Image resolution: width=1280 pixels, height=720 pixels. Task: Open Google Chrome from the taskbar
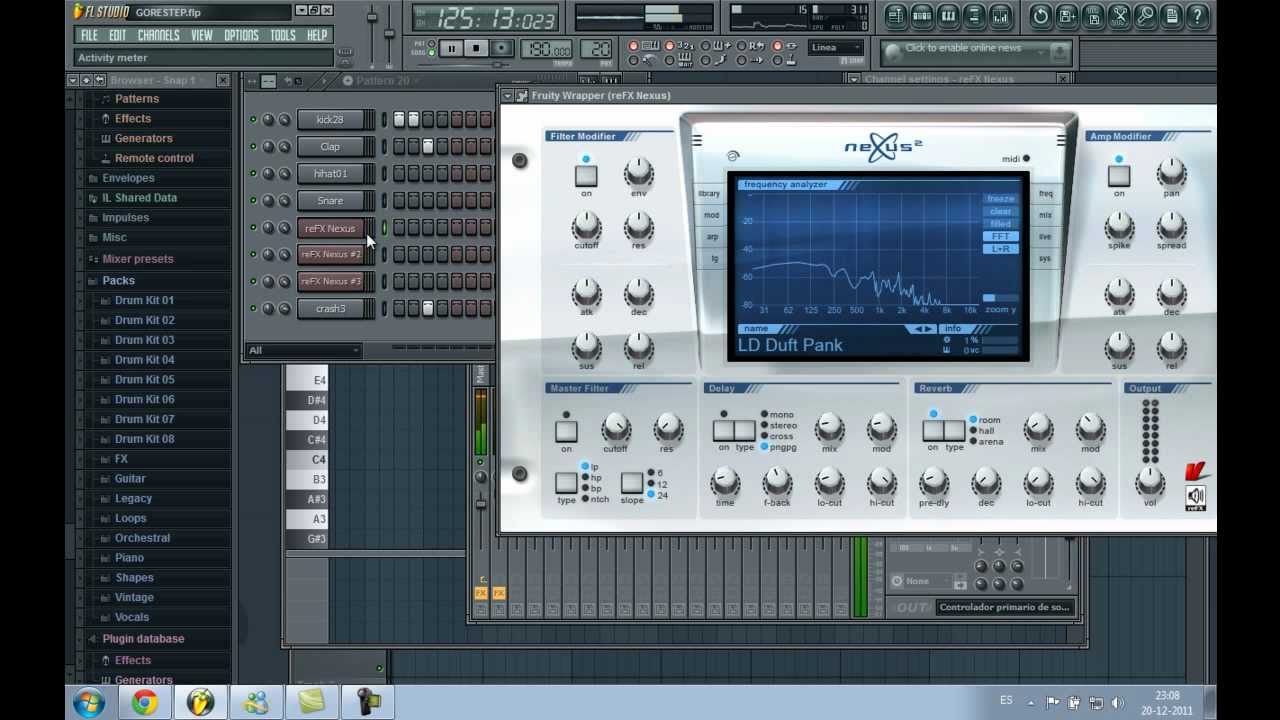(x=145, y=702)
